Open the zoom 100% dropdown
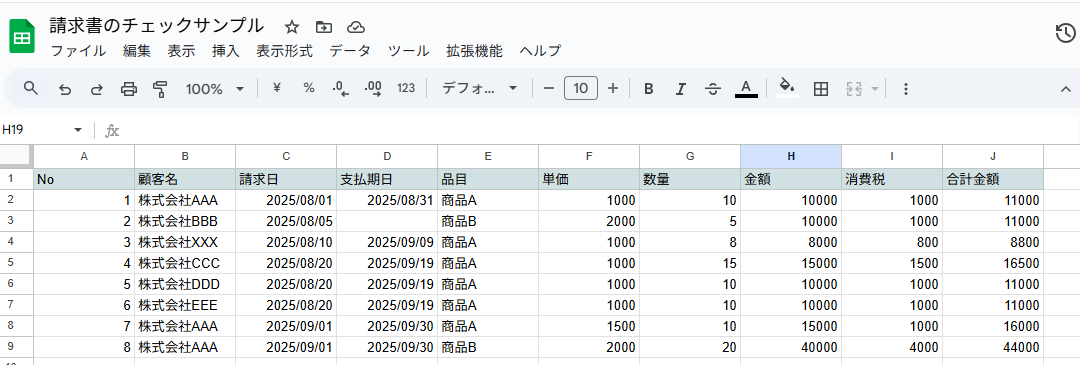The width and height of the screenshot is (1080, 365). (215, 89)
